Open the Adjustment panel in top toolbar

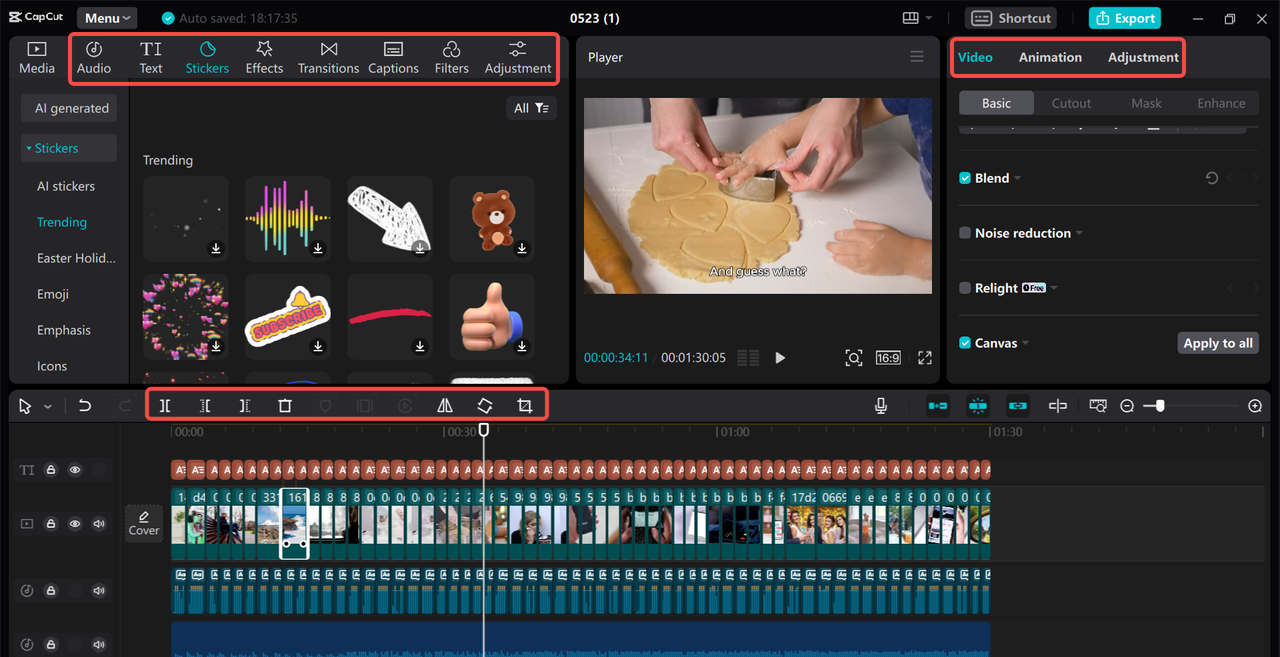pos(518,58)
